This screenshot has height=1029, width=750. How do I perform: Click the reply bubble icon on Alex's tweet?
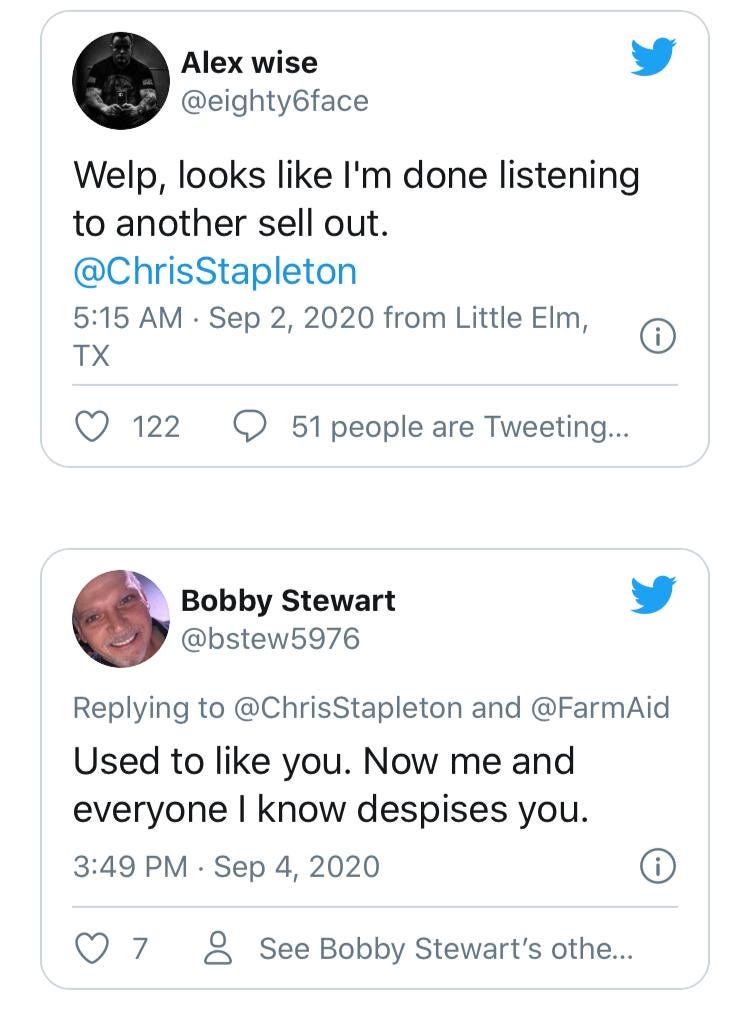click(x=247, y=427)
